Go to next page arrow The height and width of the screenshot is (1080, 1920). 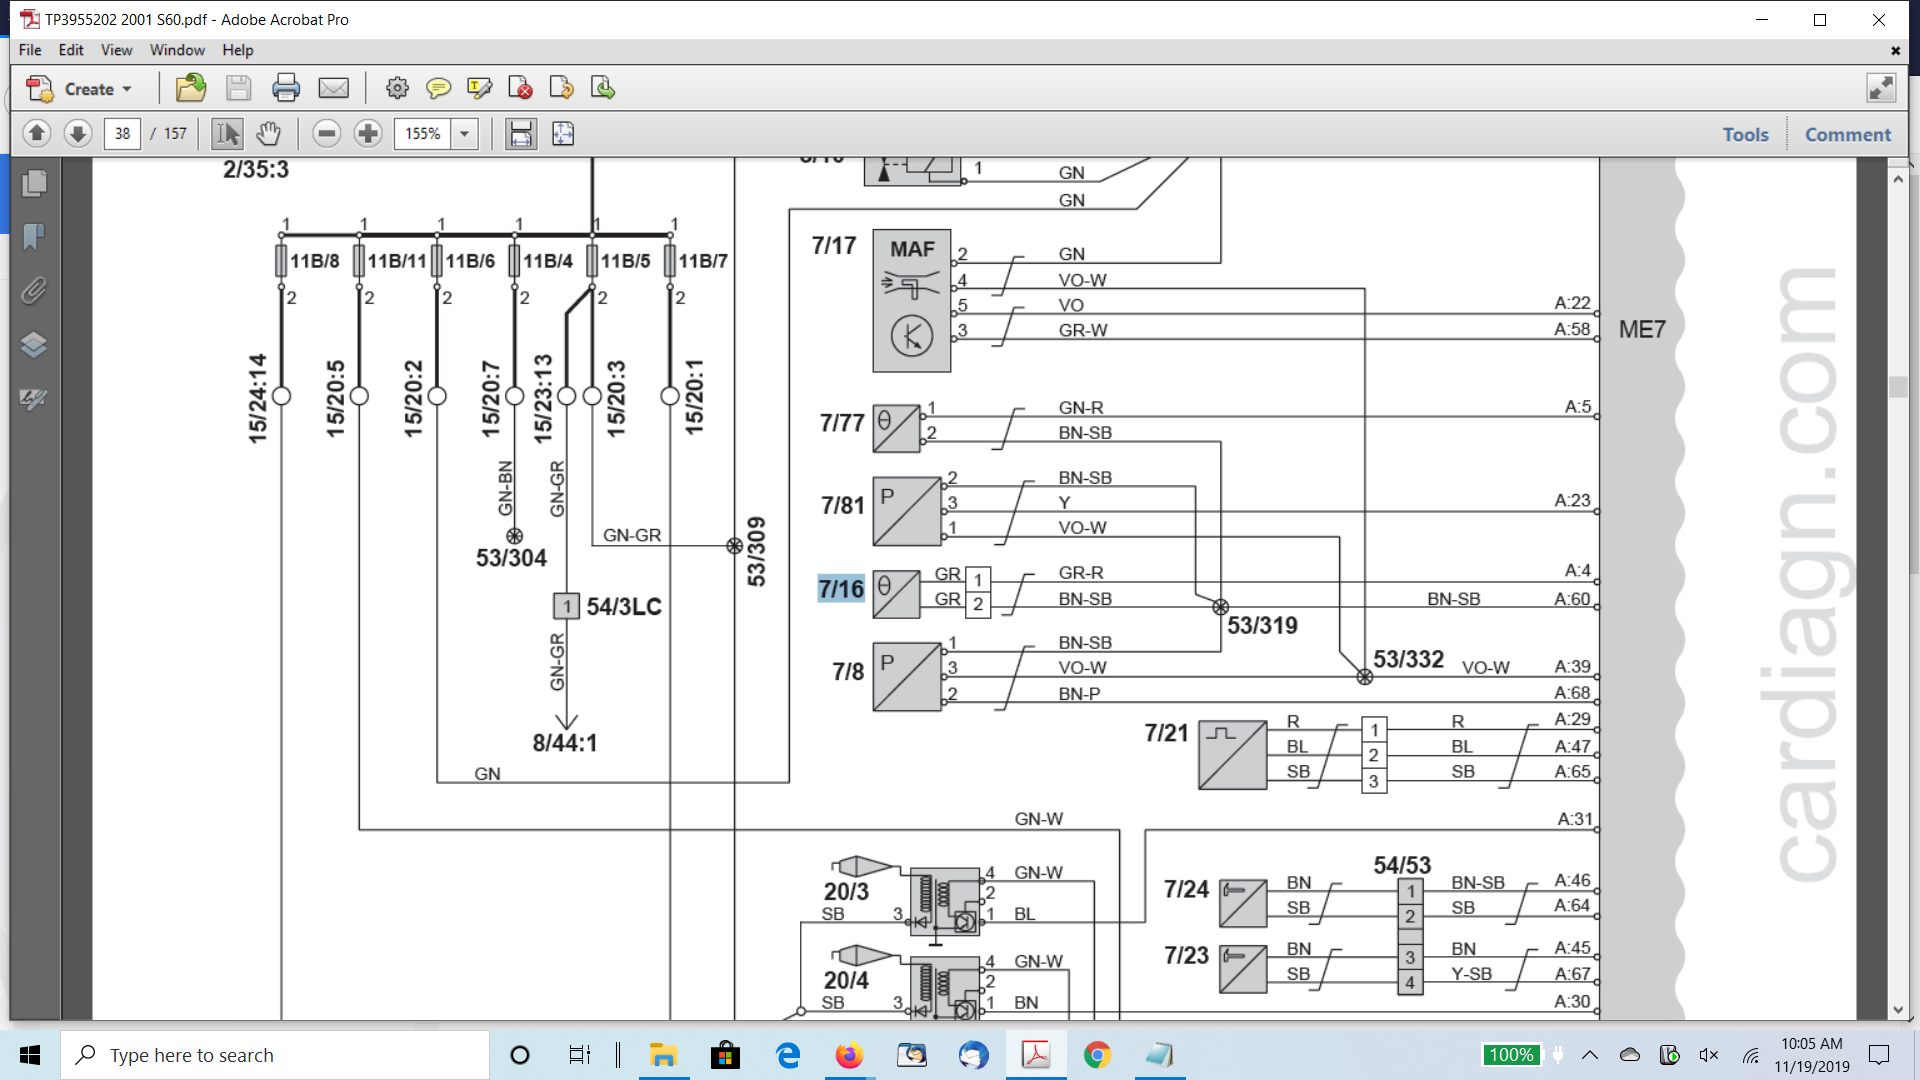coord(78,133)
